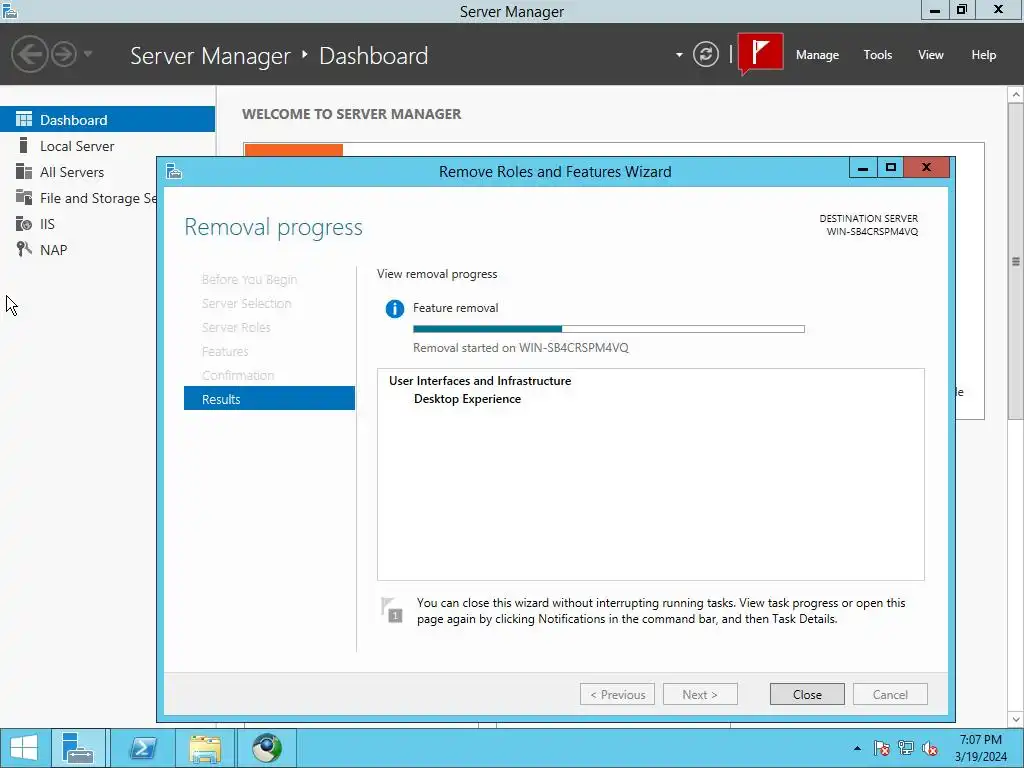The width and height of the screenshot is (1024, 768).
Task: Click the Next button in the wizard
Action: [700, 694]
